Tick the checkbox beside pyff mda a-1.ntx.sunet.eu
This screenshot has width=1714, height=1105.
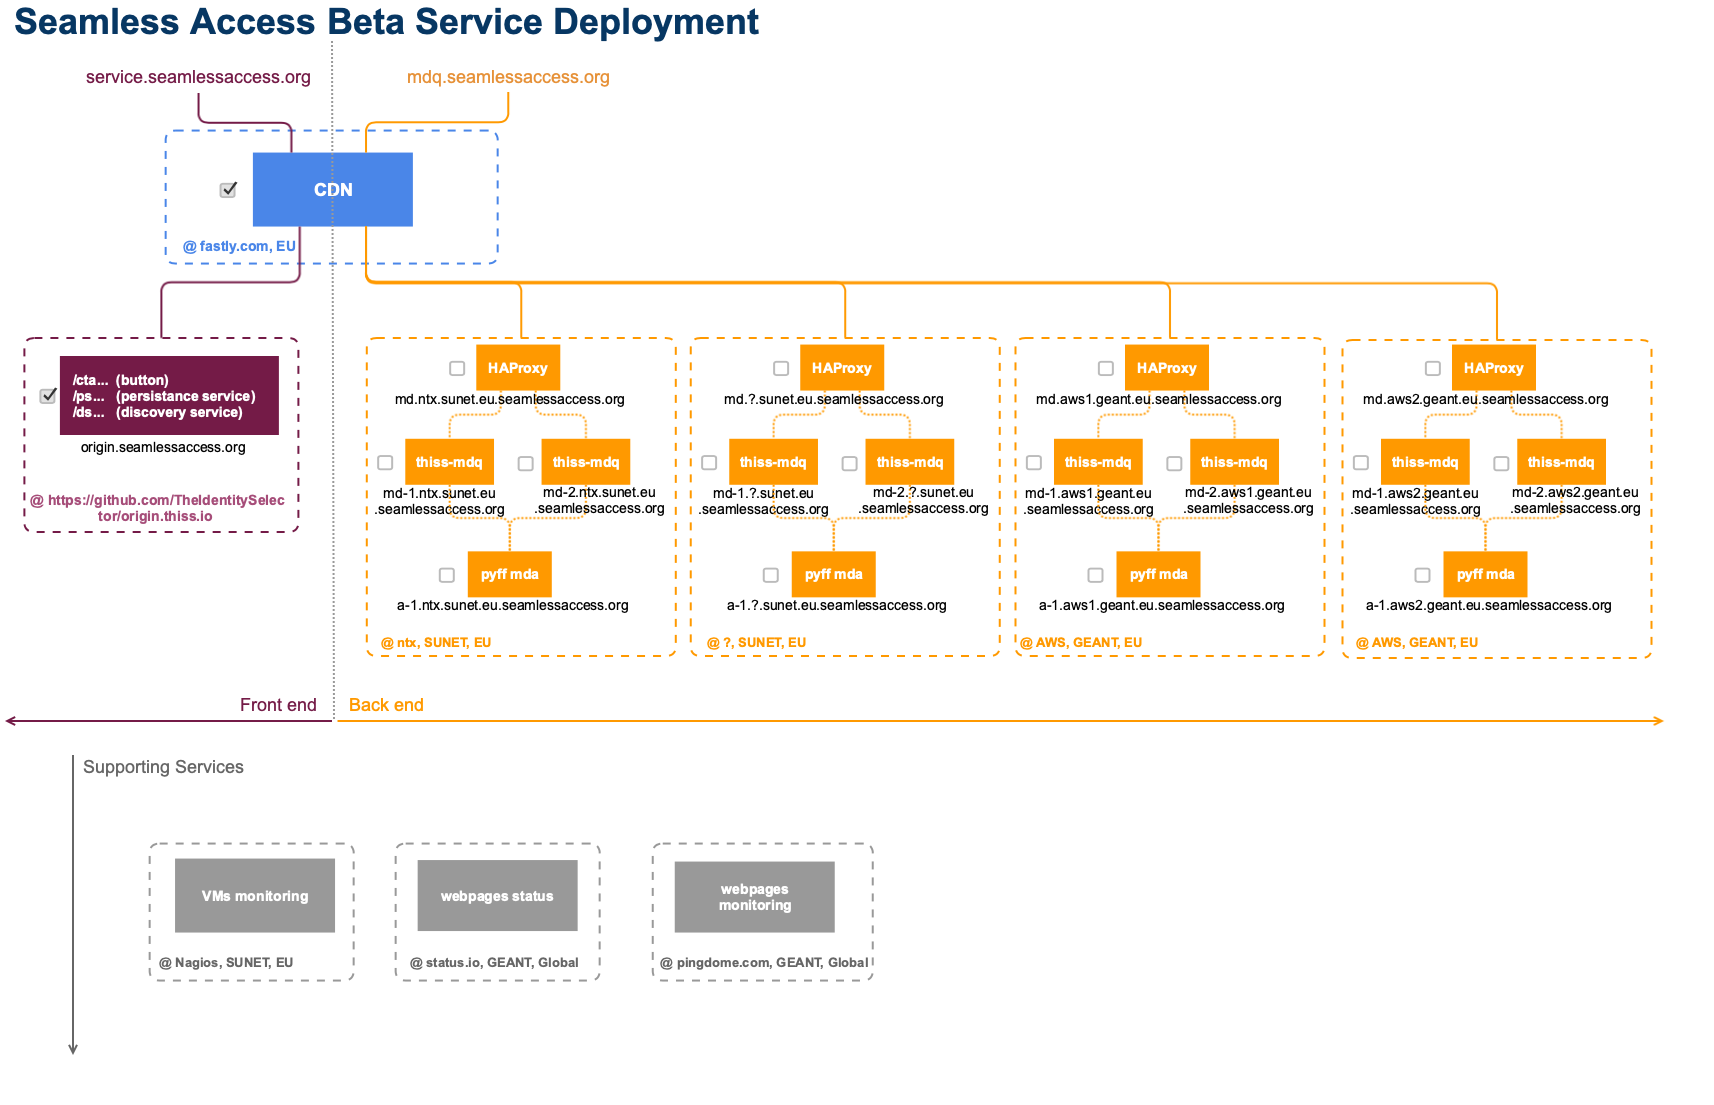click(x=447, y=575)
